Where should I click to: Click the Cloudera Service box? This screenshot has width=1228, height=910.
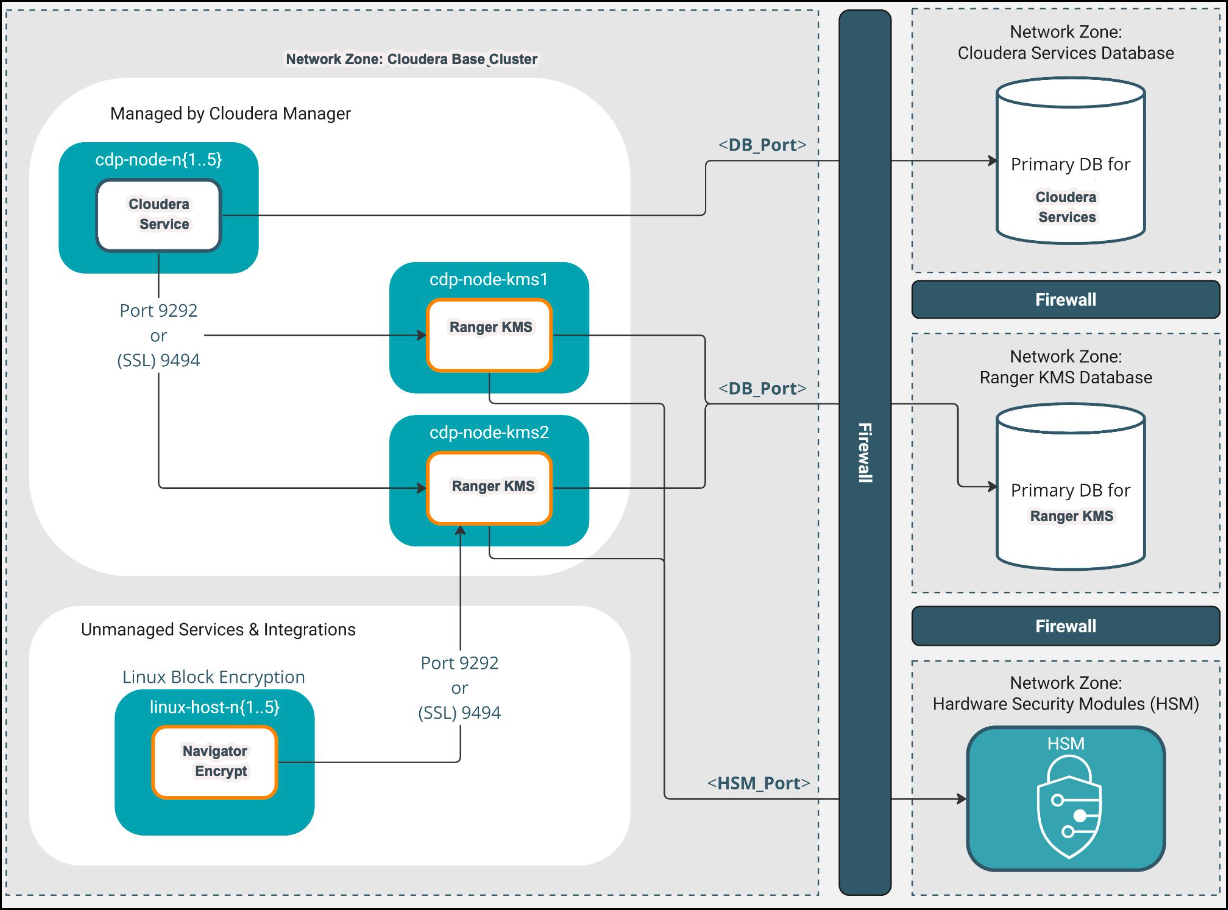click(x=158, y=215)
